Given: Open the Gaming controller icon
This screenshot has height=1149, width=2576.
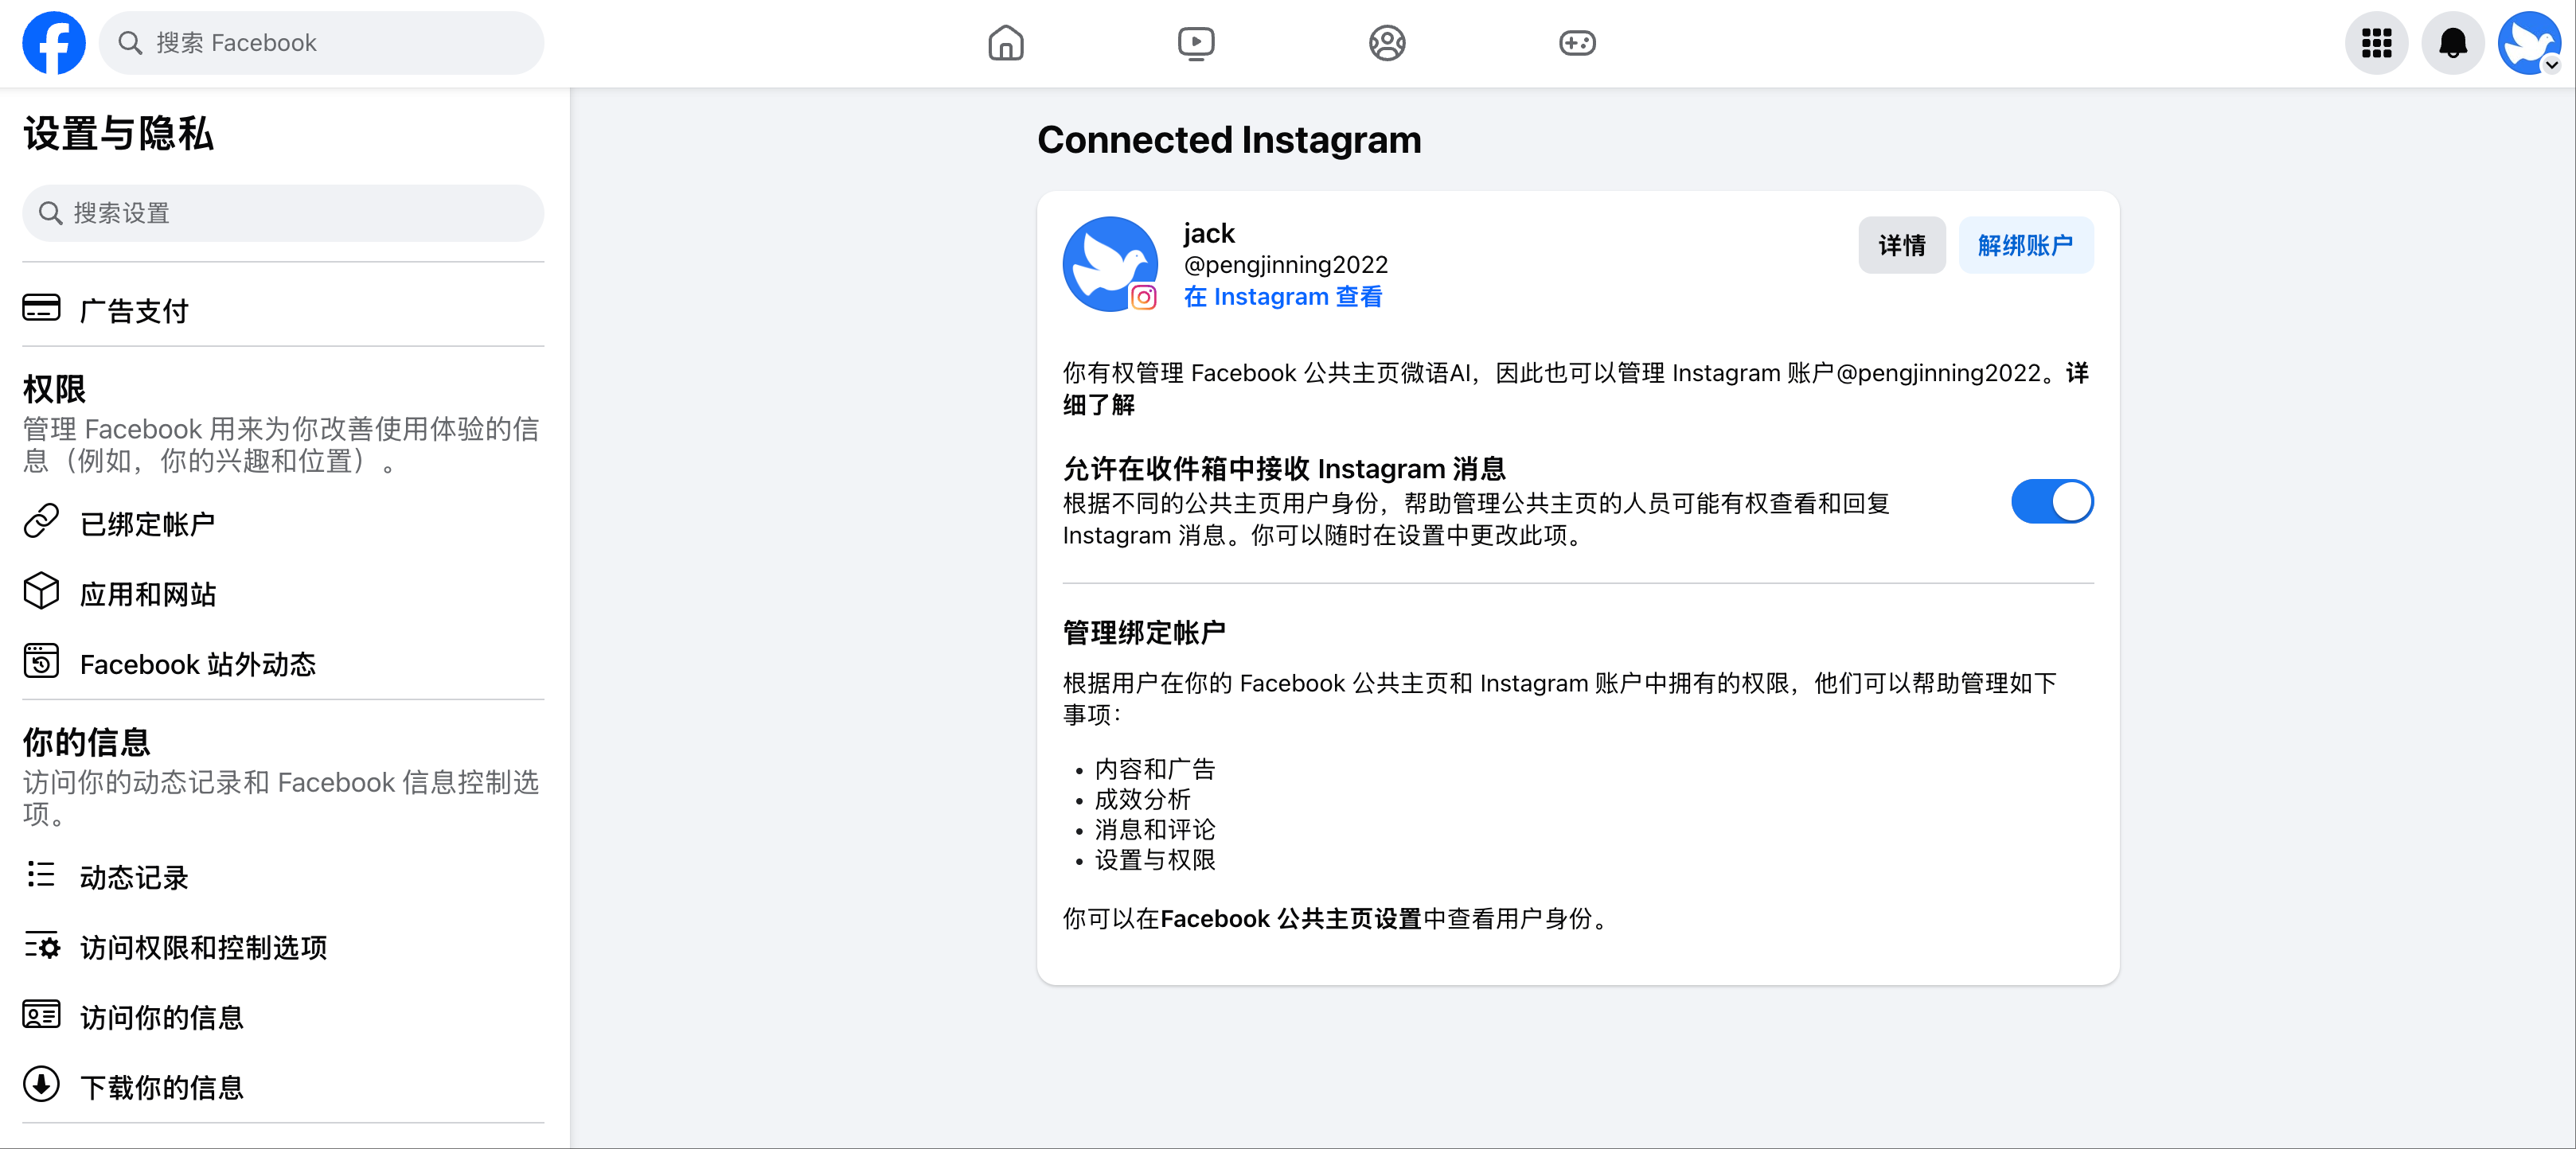Looking at the screenshot, I should tap(1577, 43).
